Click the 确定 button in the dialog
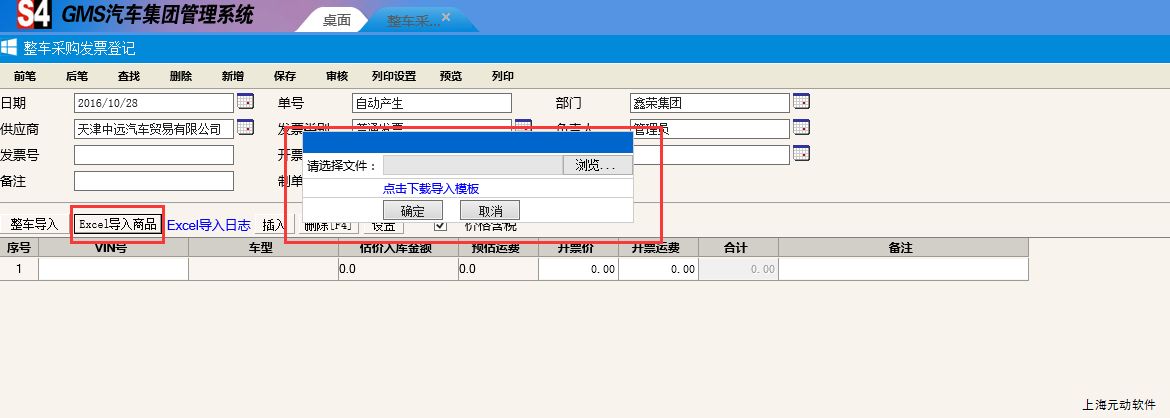Image resolution: width=1170 pixels, height=418 pixels. [x=413, y=211]
